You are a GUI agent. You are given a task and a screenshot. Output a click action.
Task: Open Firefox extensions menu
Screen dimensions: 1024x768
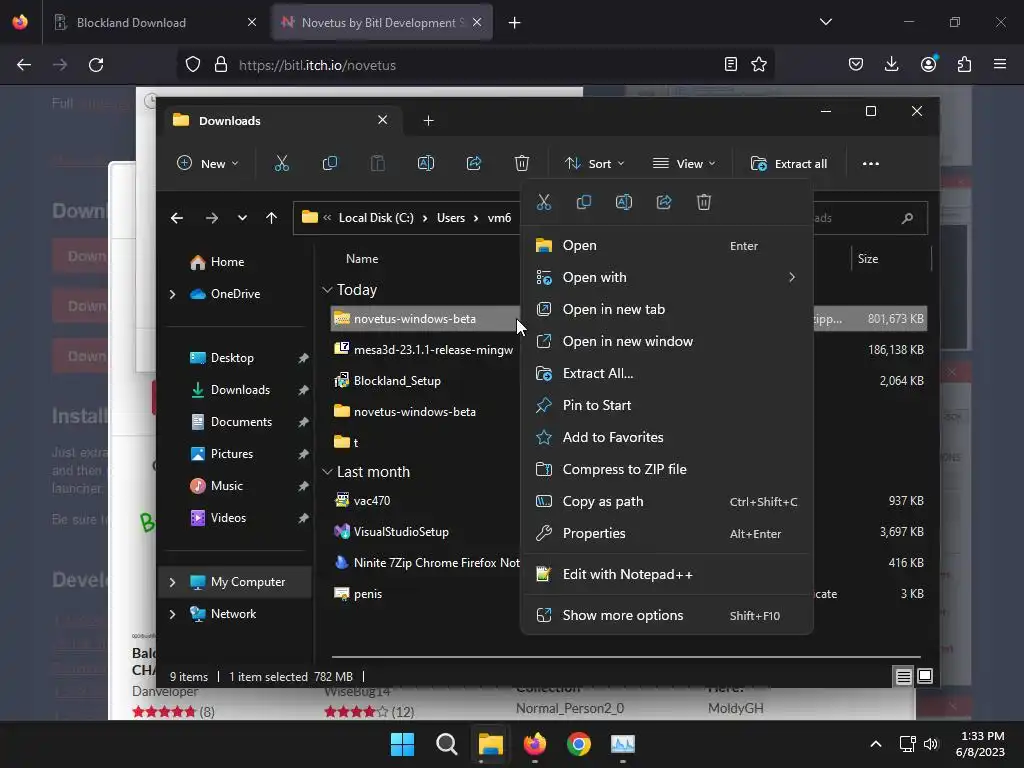click(964, 64)
